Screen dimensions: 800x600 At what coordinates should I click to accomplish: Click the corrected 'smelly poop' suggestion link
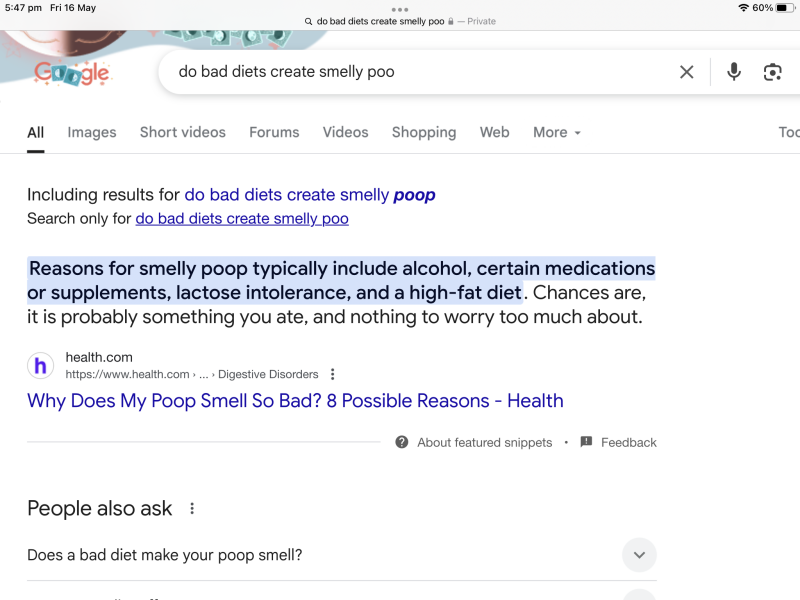click(310, 194)
